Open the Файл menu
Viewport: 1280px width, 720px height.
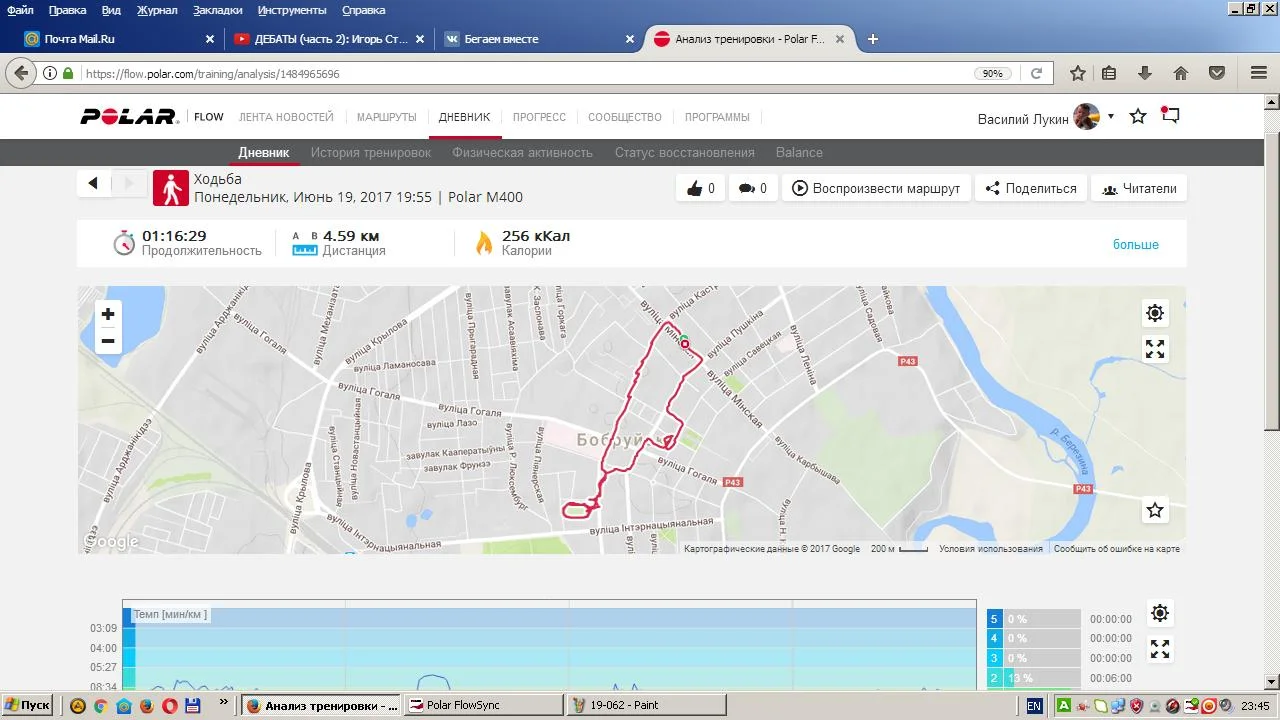pyautogui.click(x=20, y=10)
